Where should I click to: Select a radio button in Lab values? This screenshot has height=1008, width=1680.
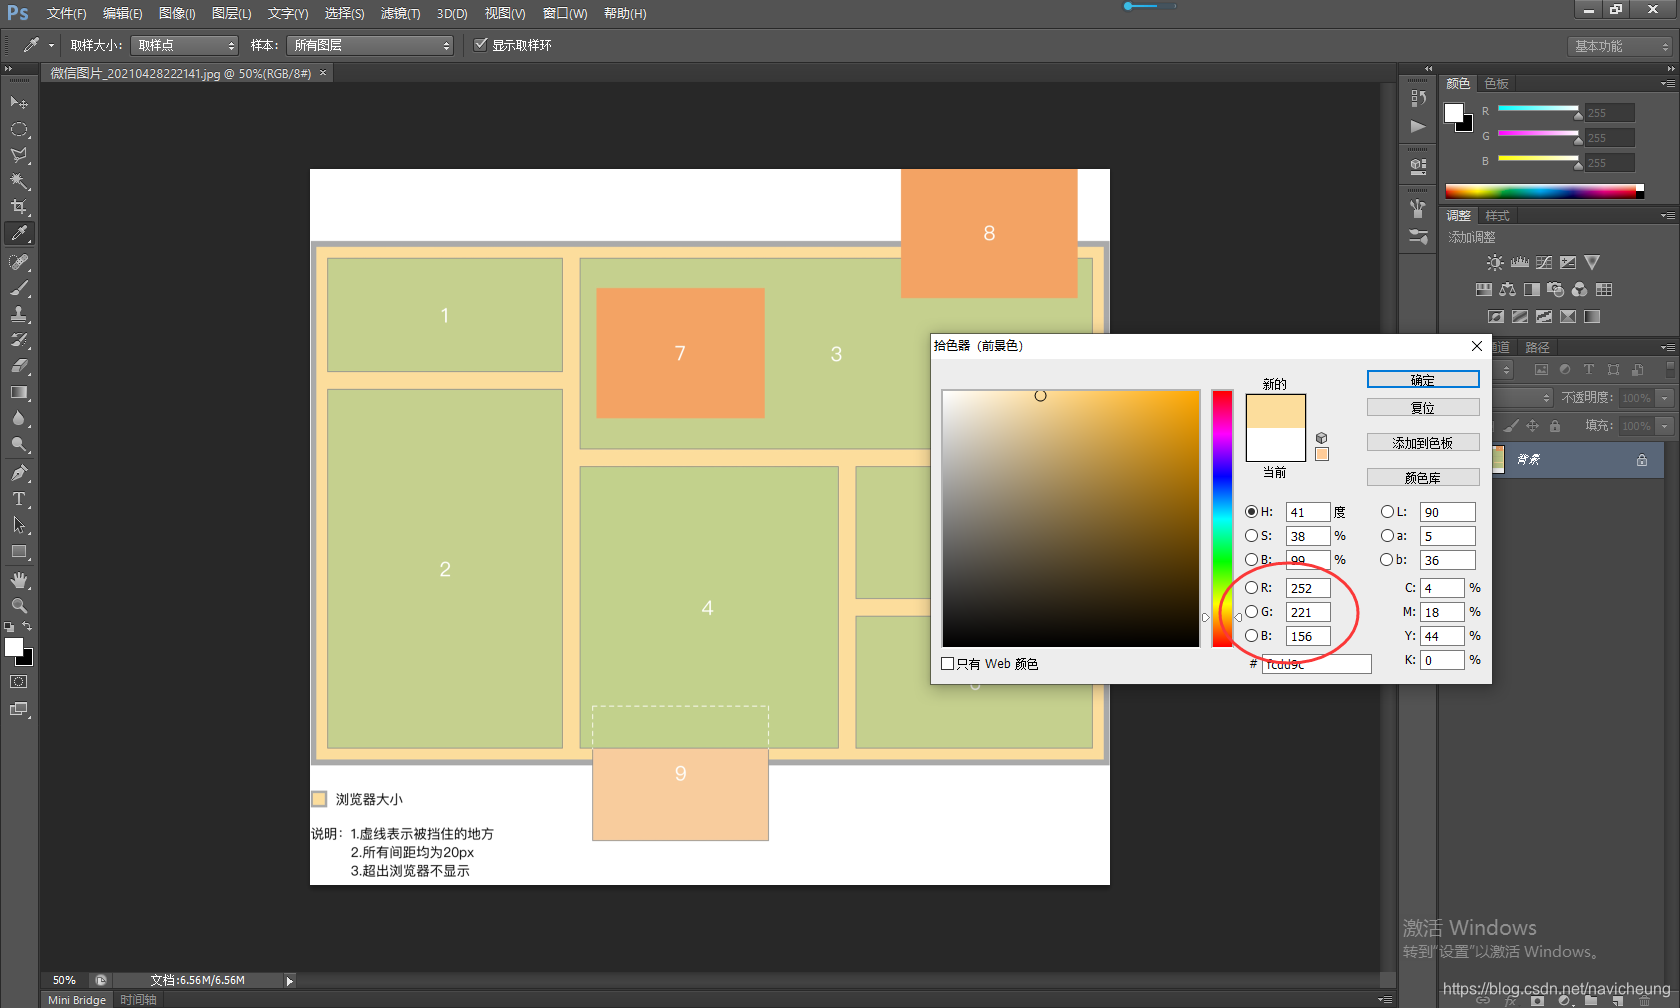1387,535
